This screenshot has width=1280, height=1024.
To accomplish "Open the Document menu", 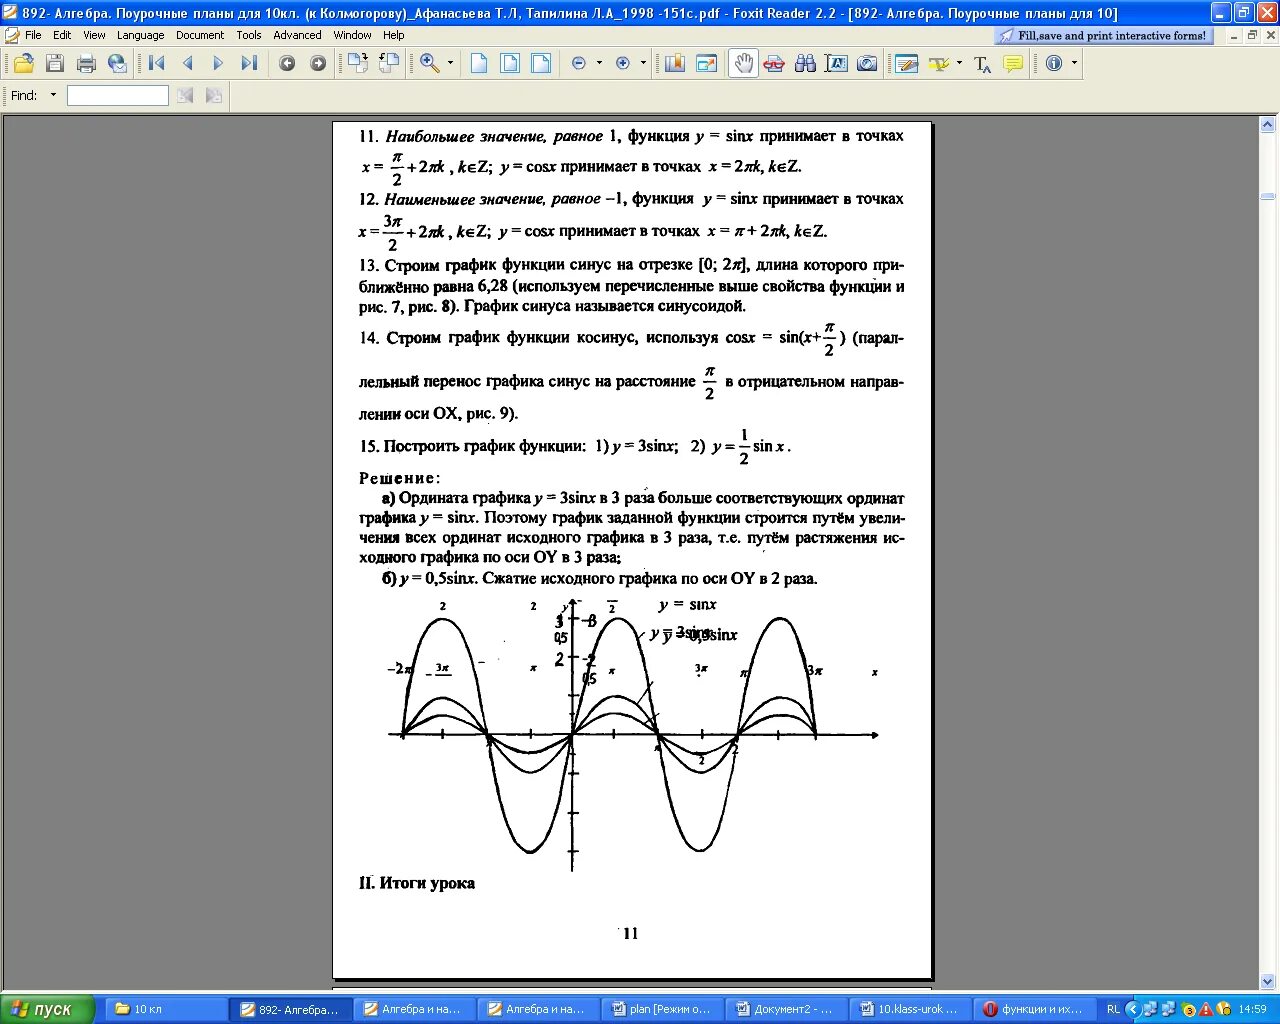I will click(200, 35).
